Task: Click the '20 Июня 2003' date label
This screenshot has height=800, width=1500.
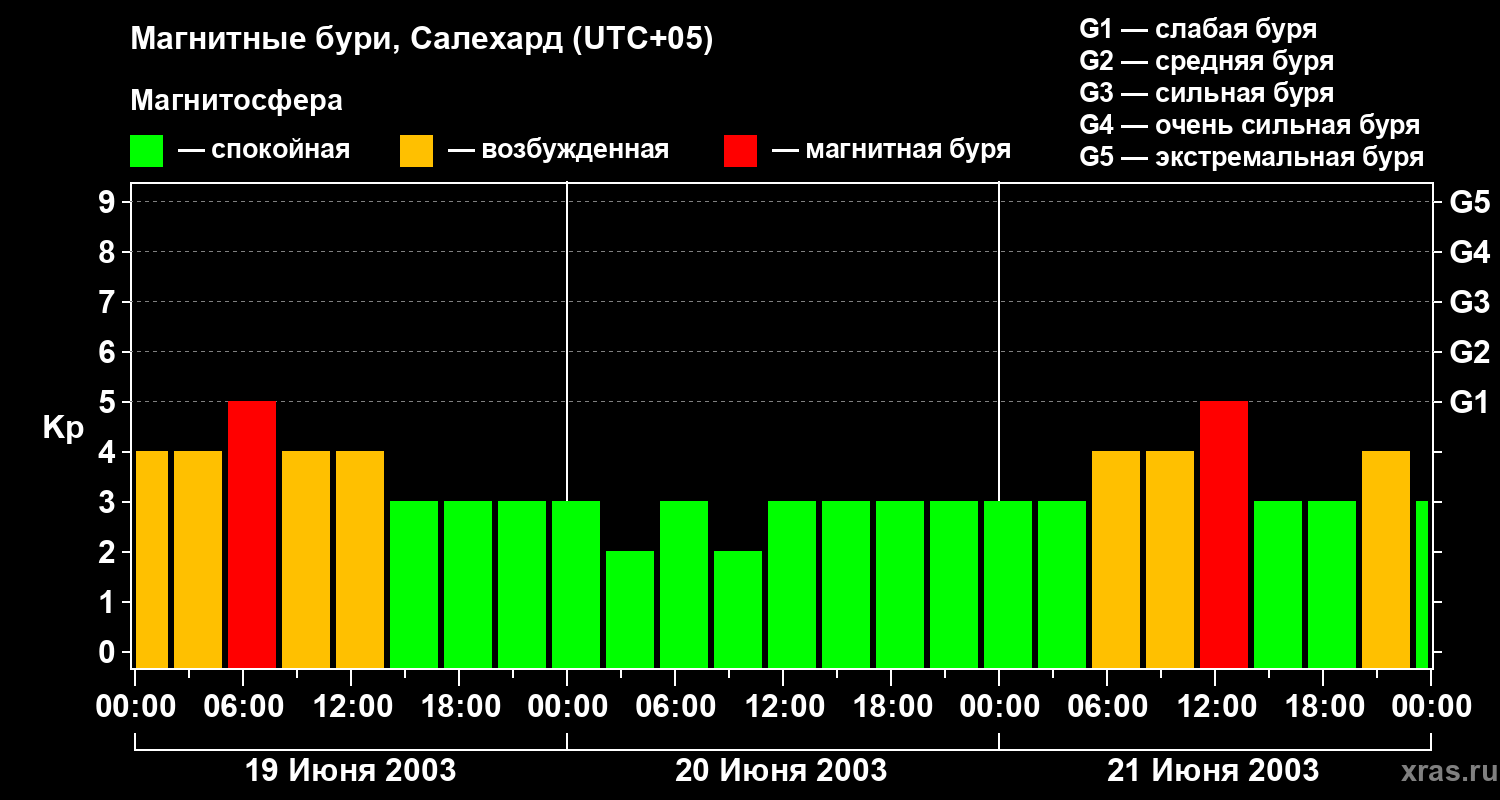Action: point(781,771)
